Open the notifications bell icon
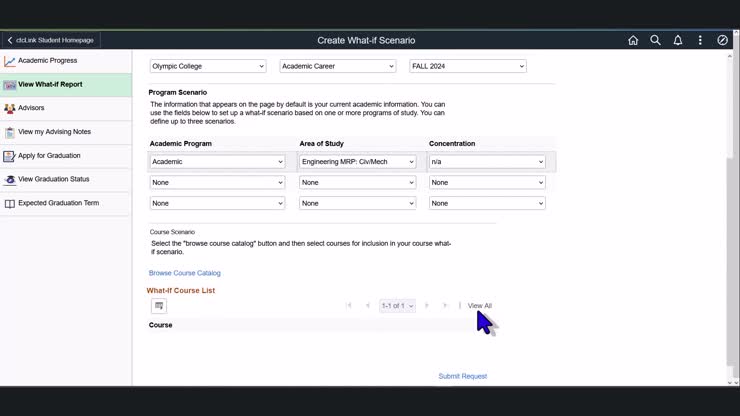This screenshot has width=740, height=416. [x=678, y=40]
